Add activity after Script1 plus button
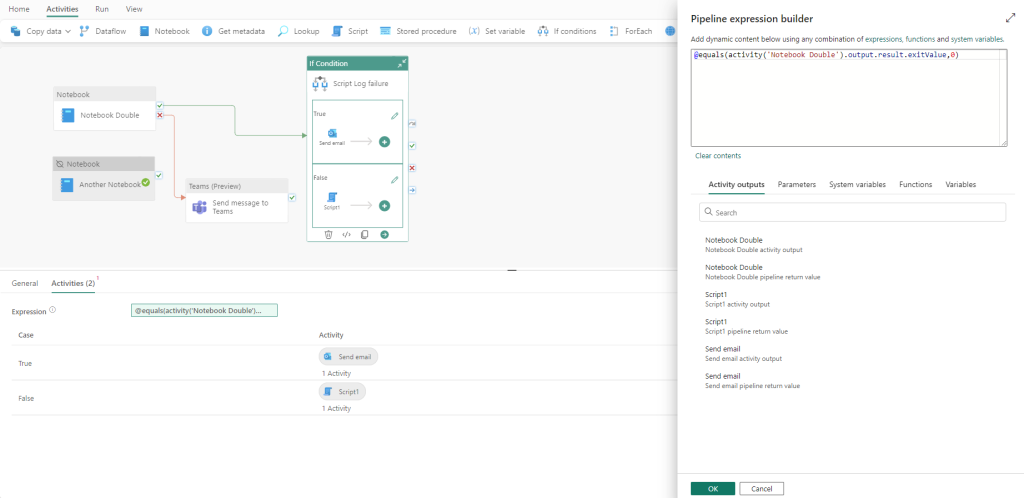1024x498 pixels. (x=385, y=205)
